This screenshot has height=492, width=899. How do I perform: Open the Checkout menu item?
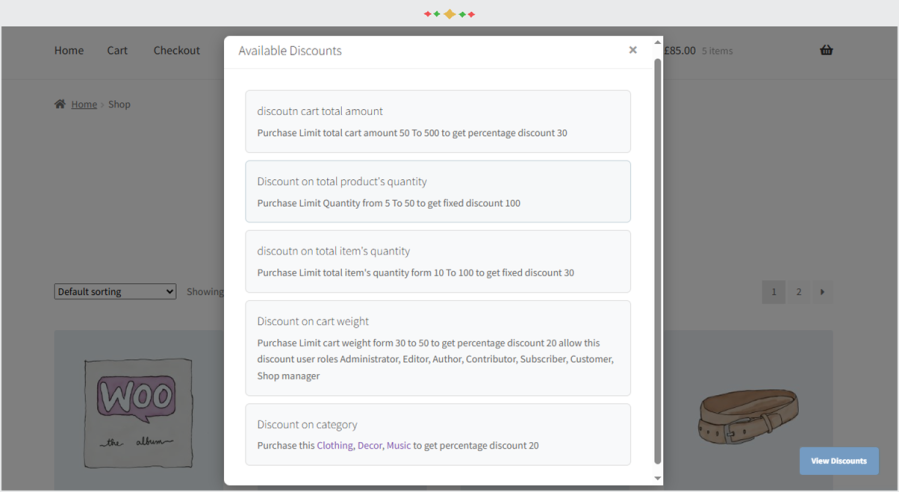[x=177, y=50]
